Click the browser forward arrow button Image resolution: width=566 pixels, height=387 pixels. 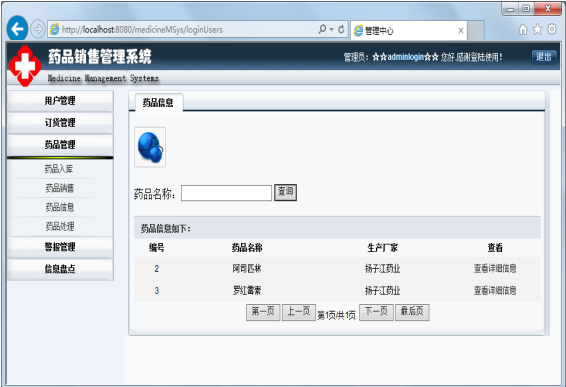tap(38, 29)
